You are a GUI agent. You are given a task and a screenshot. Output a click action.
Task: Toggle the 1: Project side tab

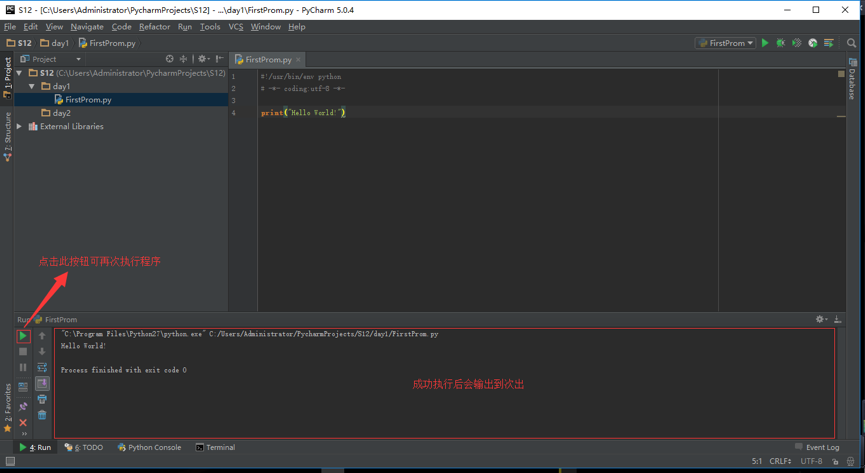7,77
